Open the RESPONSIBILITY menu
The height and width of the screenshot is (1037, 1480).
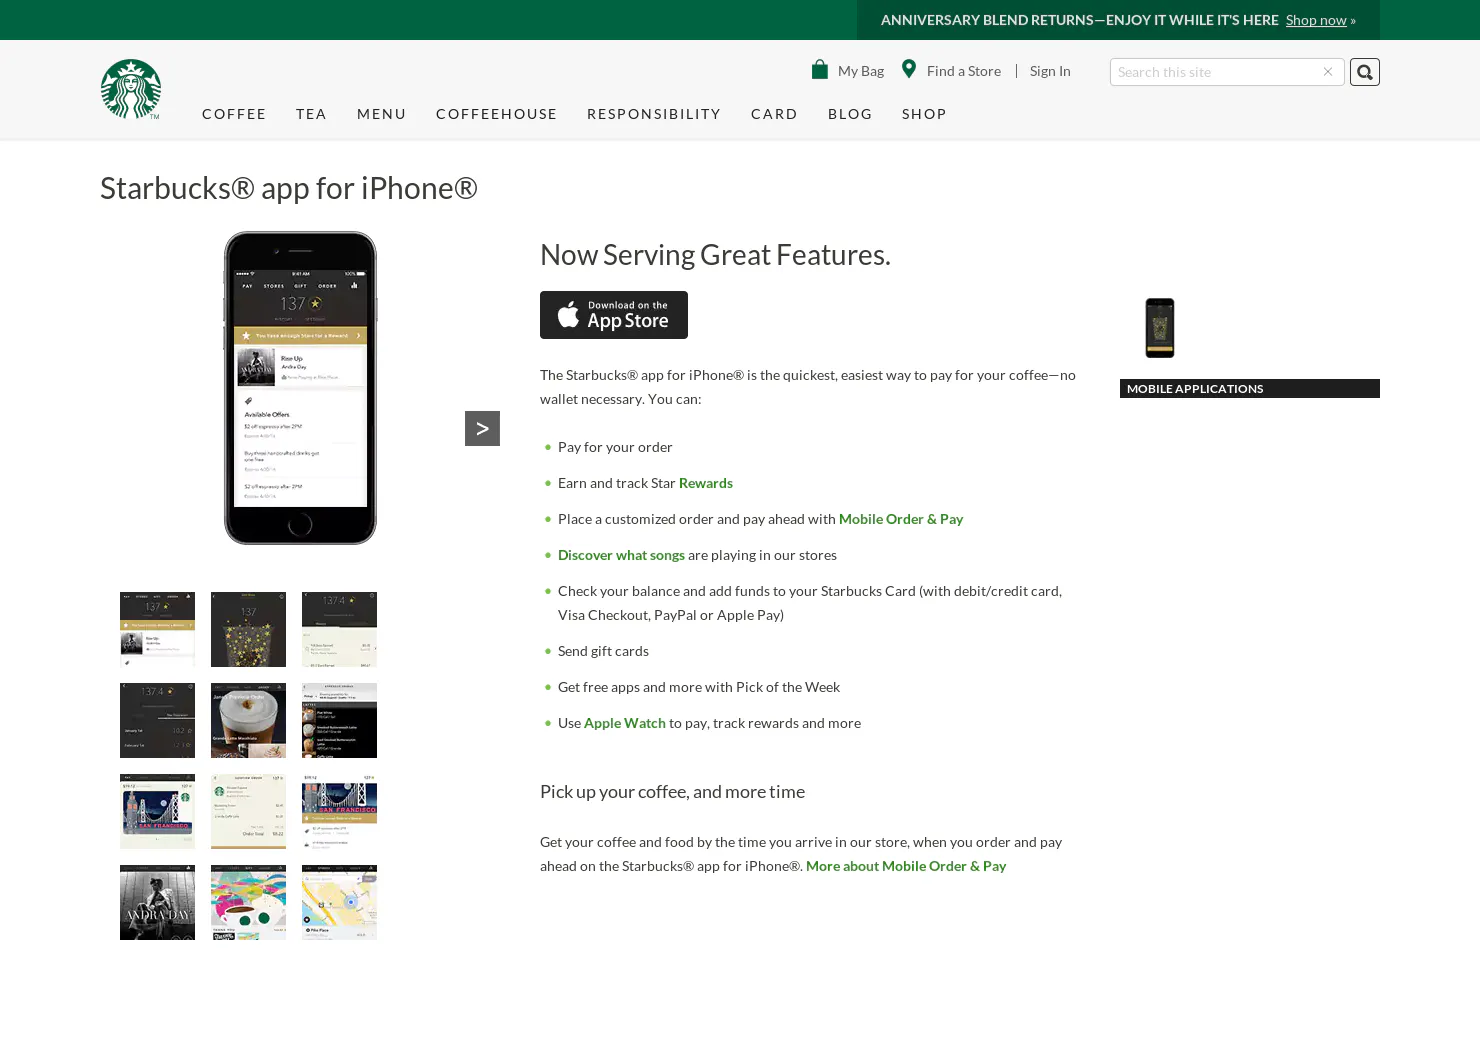coord(654,114)
